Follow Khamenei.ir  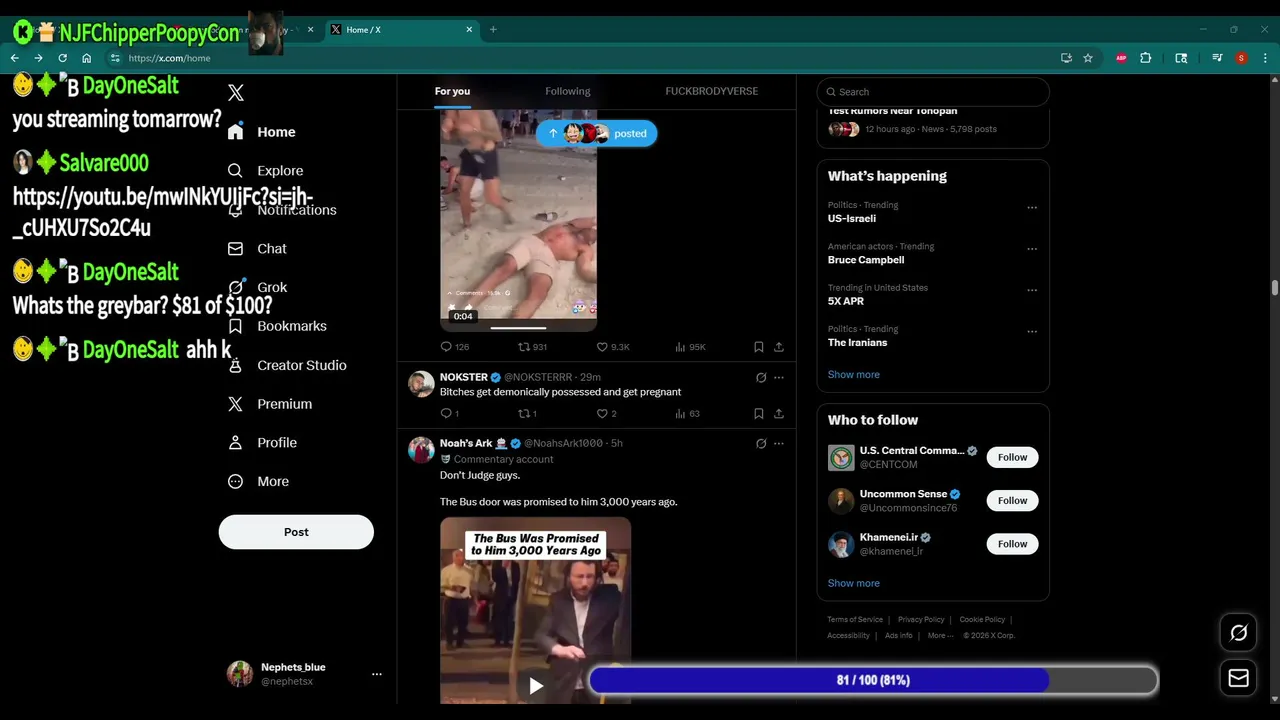tap(1012, 544)
